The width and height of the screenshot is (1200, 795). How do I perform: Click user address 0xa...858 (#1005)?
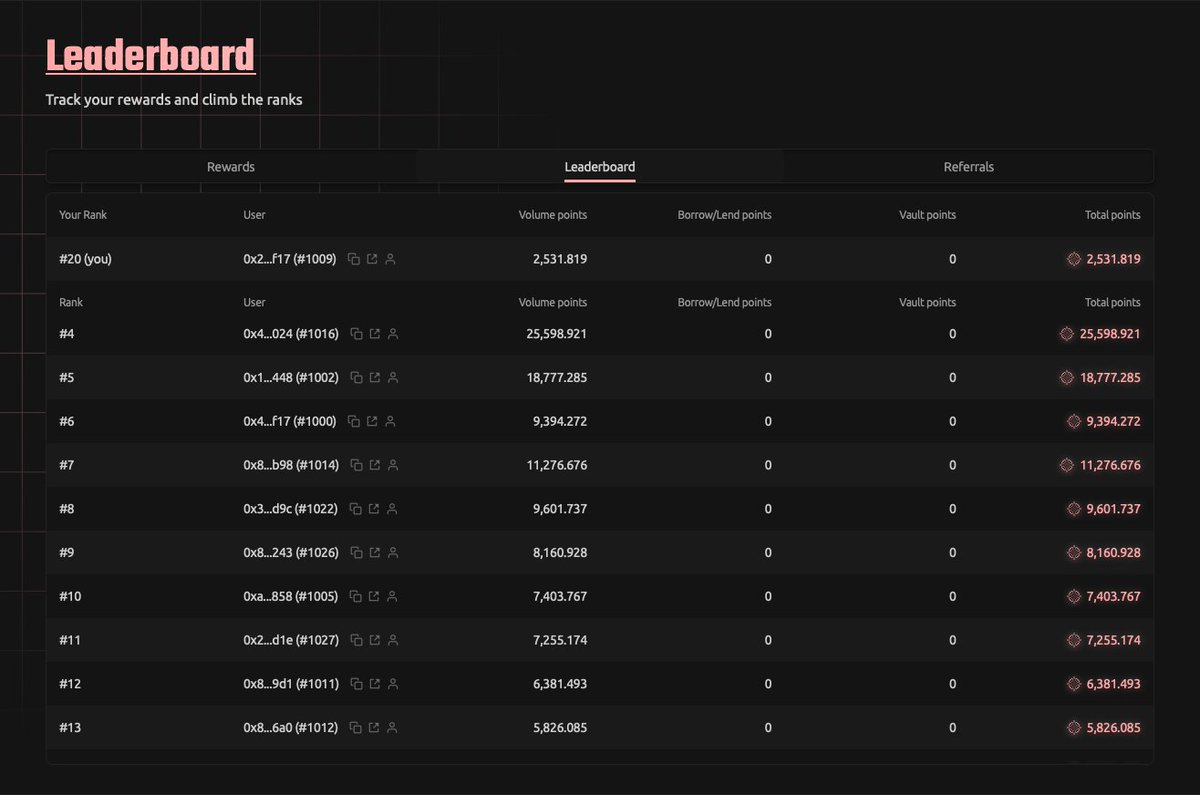[291, 597]
